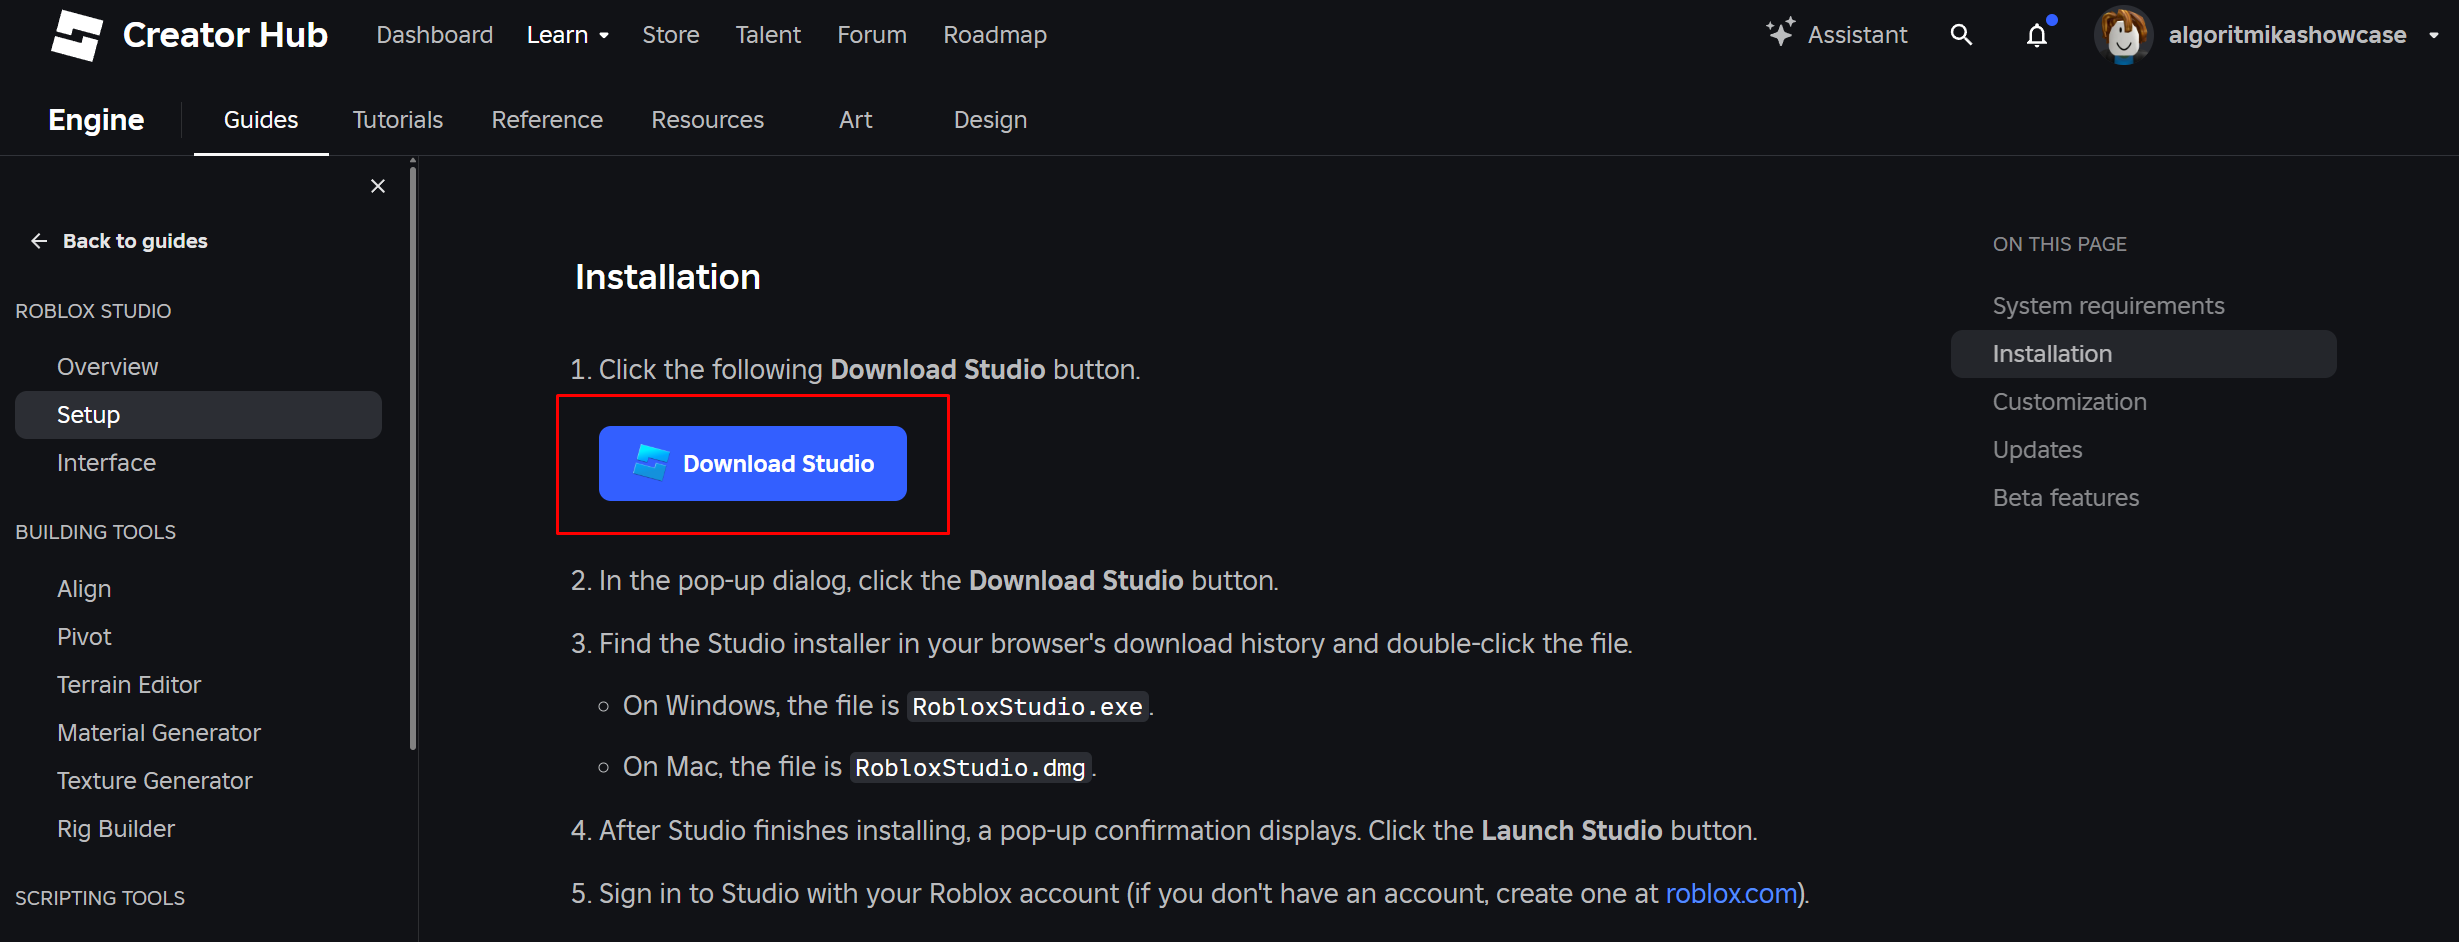Screen dimensions: 2459x942
Task: Switch to the Tutorials tab
Action: (397, 120)
